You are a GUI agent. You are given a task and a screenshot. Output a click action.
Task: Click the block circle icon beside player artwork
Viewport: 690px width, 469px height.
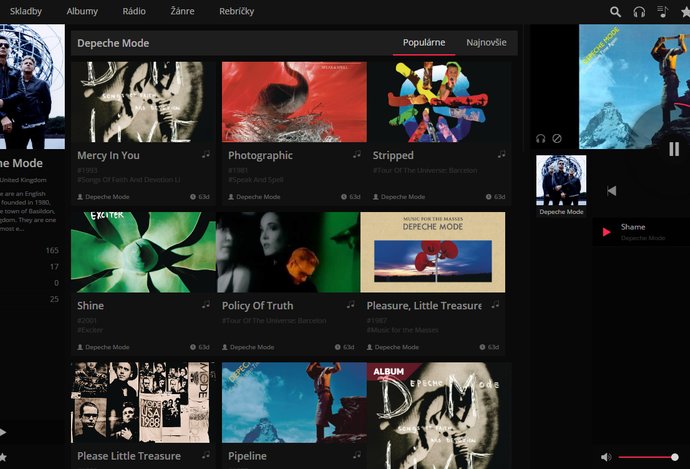click(557, 139)
